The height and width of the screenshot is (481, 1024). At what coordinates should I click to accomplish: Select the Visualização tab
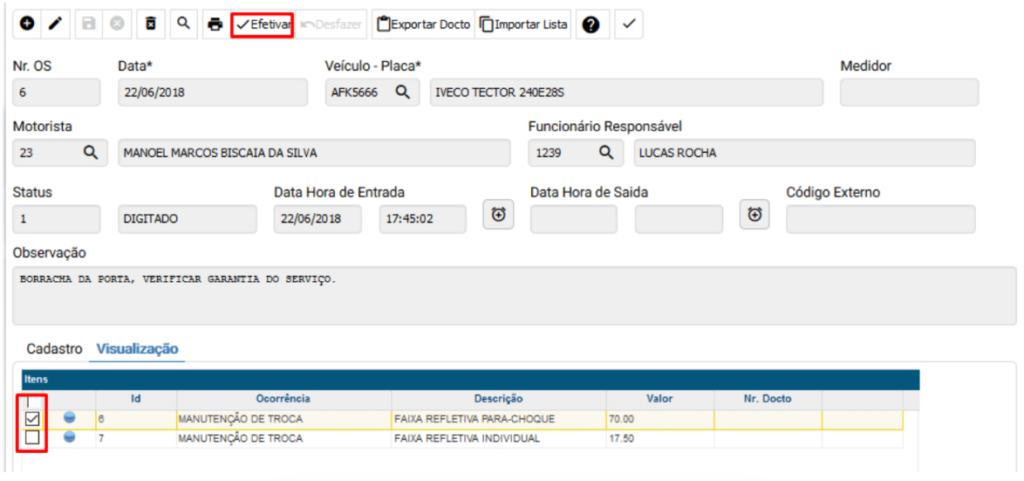tap(136, 349)
